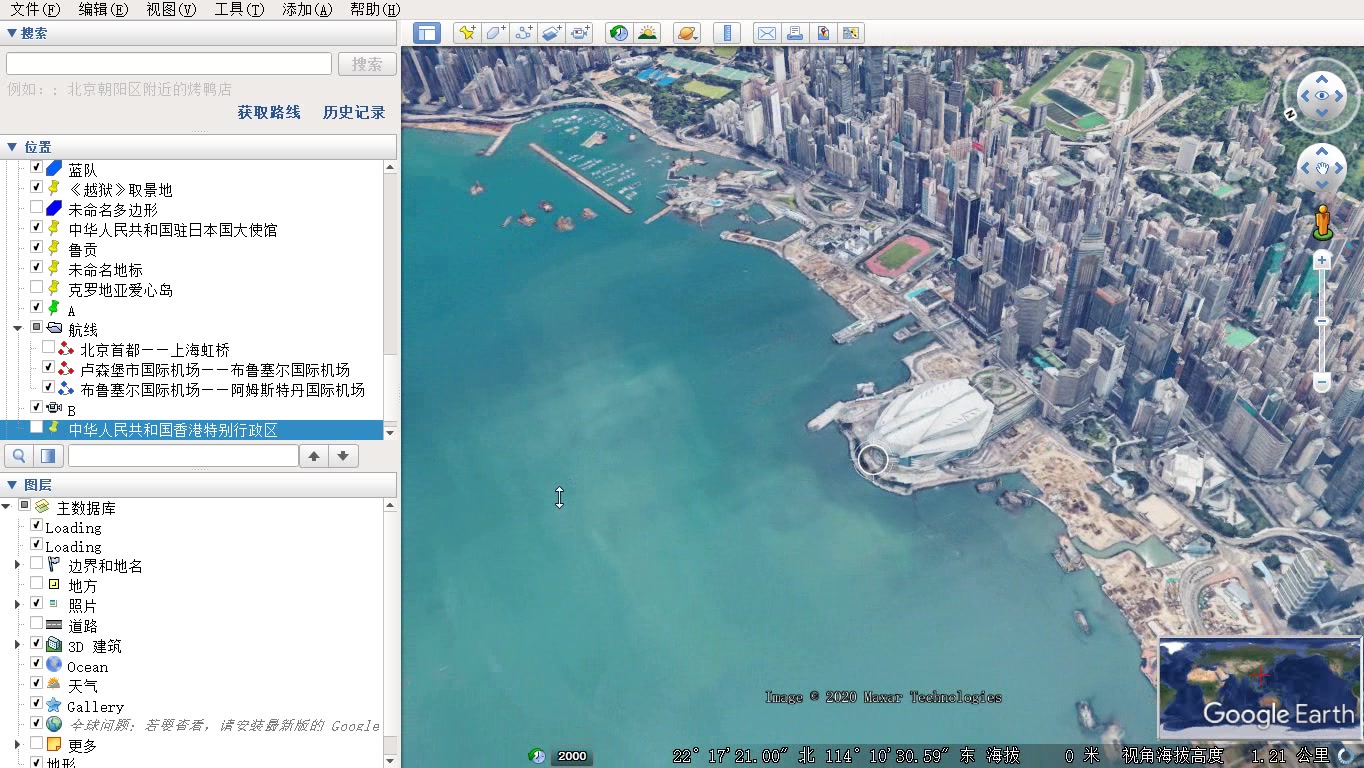1364x768 pixels.
Task: Click the zoom slider handle
Action: click(1322, 321)
